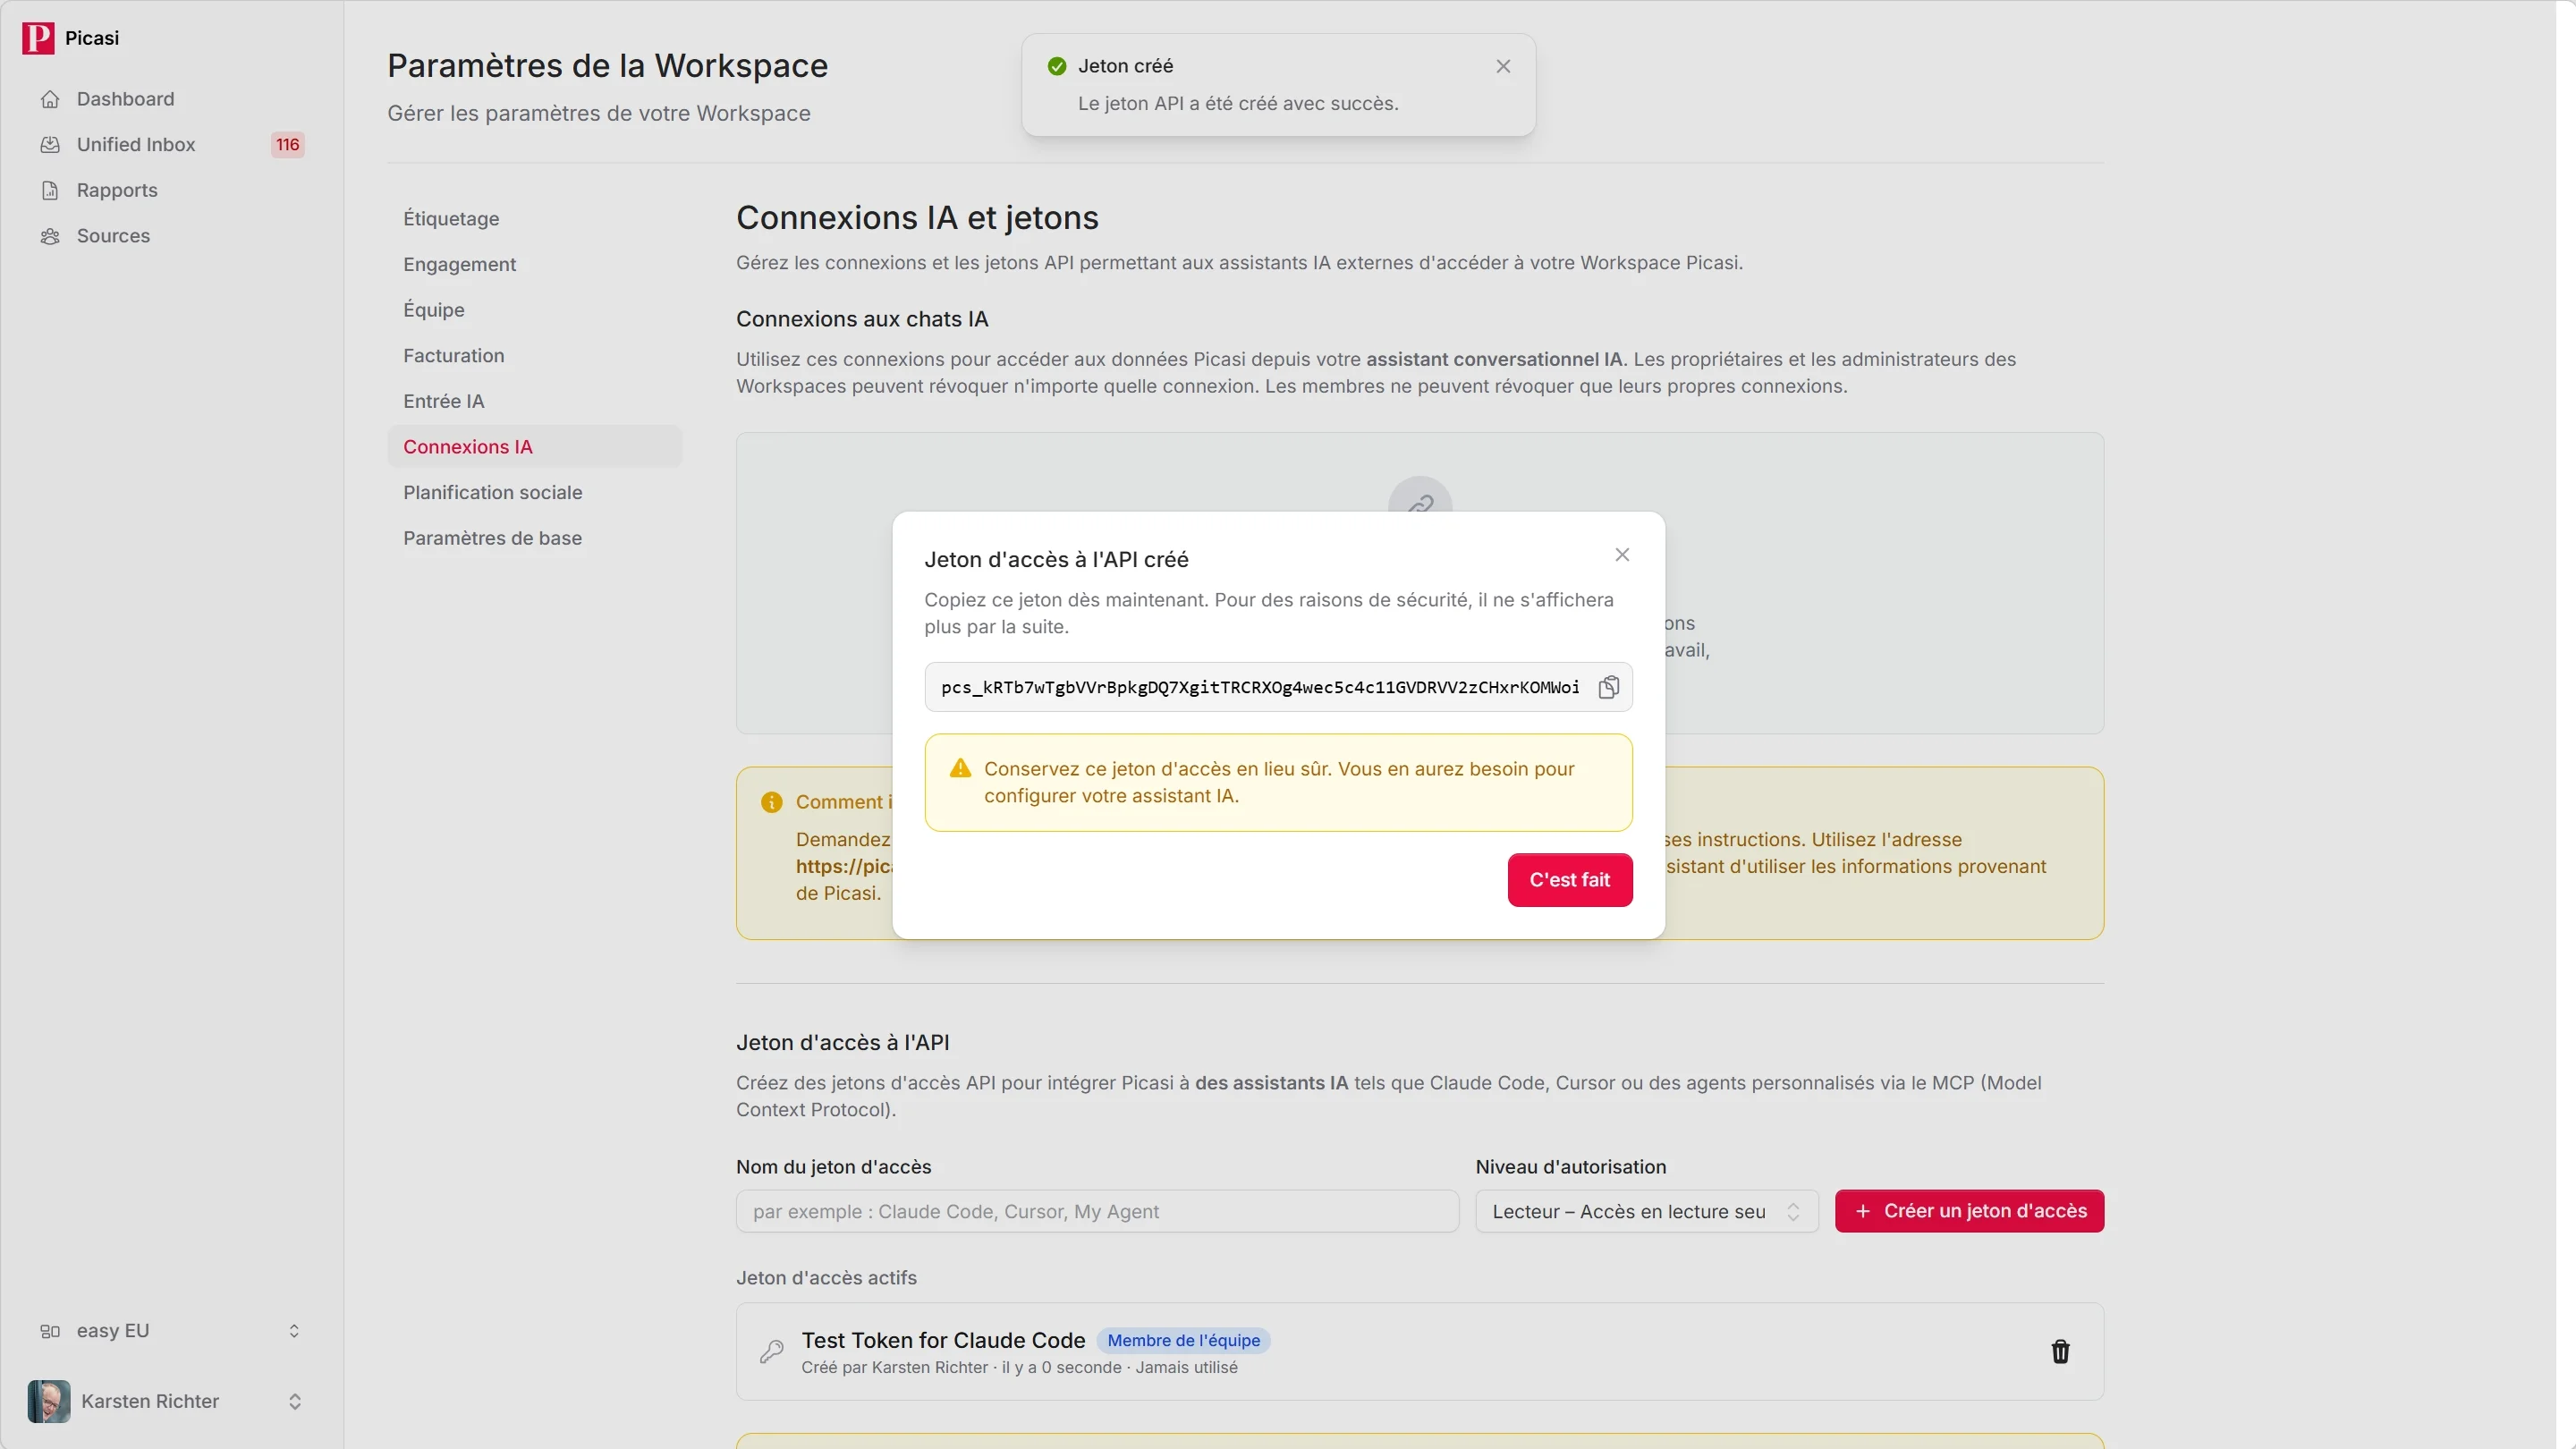Screen dimensions: 2576x1449
Task: Dismiss the Jeton créé notification
Action: (1503, 66)
